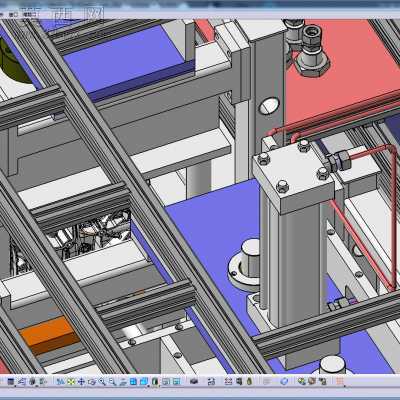Choose the Normal View icon

pyautogui.click(x=123, y=382)
